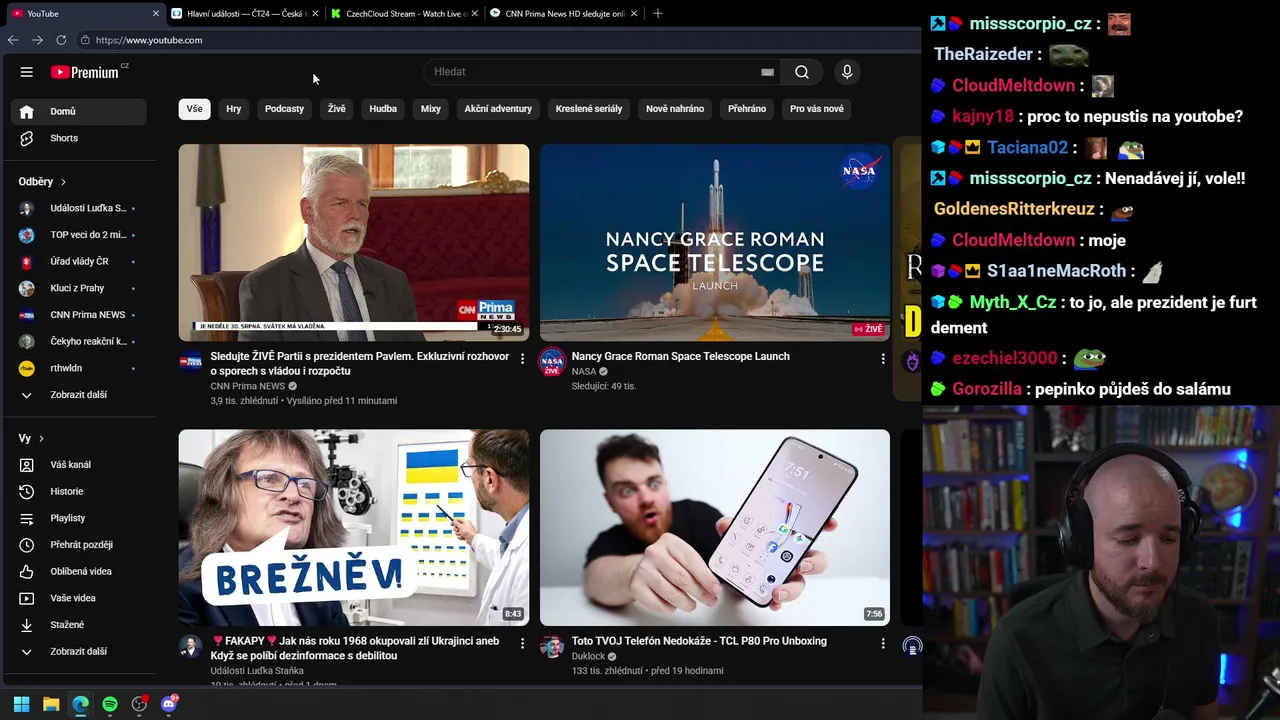Viewport: 1280px width, 720px height.
Task: Click the browser address bar showing youtube.com
Action: (x=500, y=40)
